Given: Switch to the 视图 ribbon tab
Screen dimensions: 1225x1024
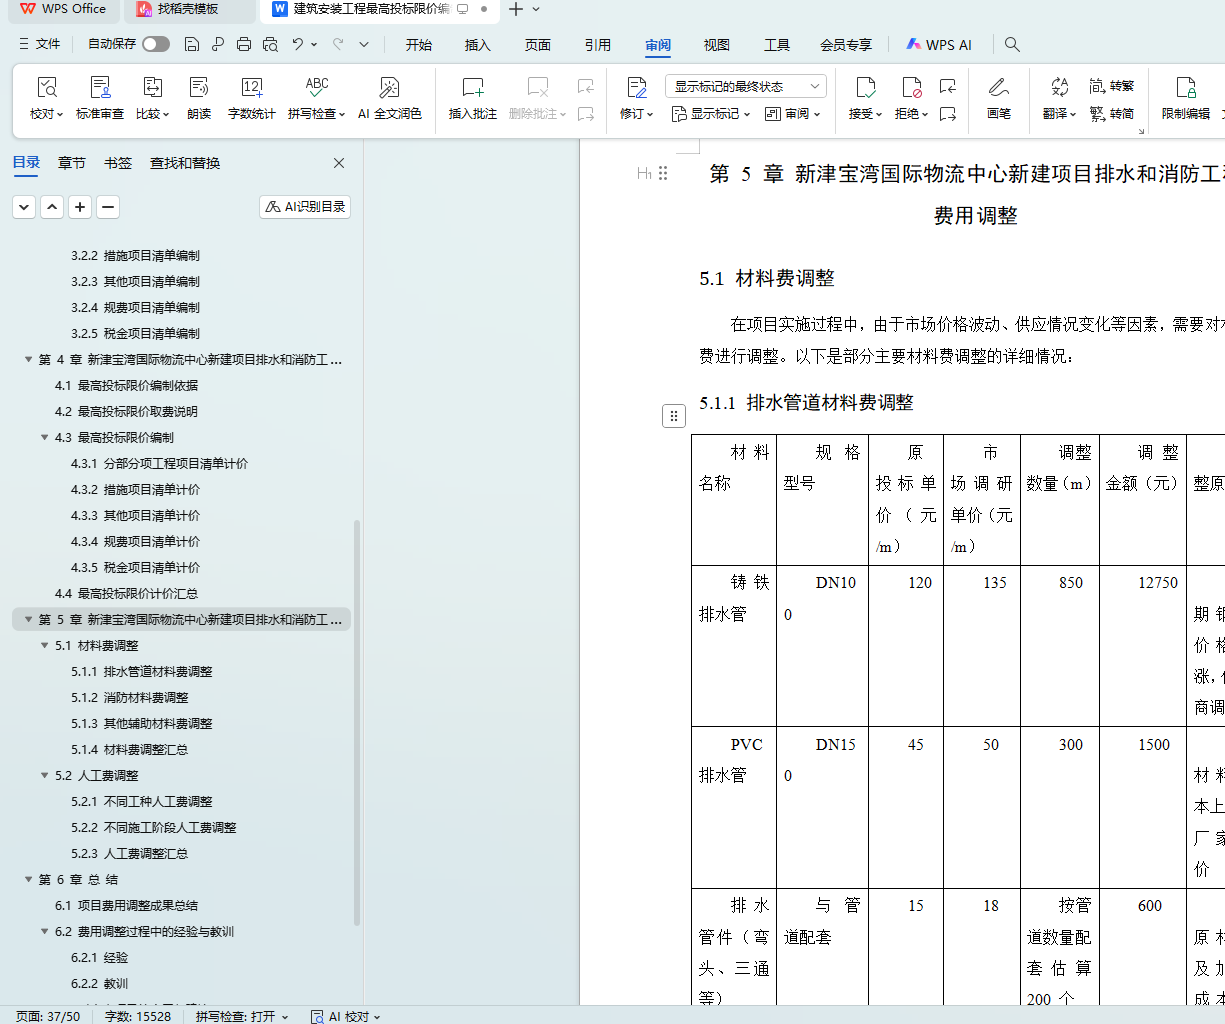Looking at the screenshot, I should 716,45.
